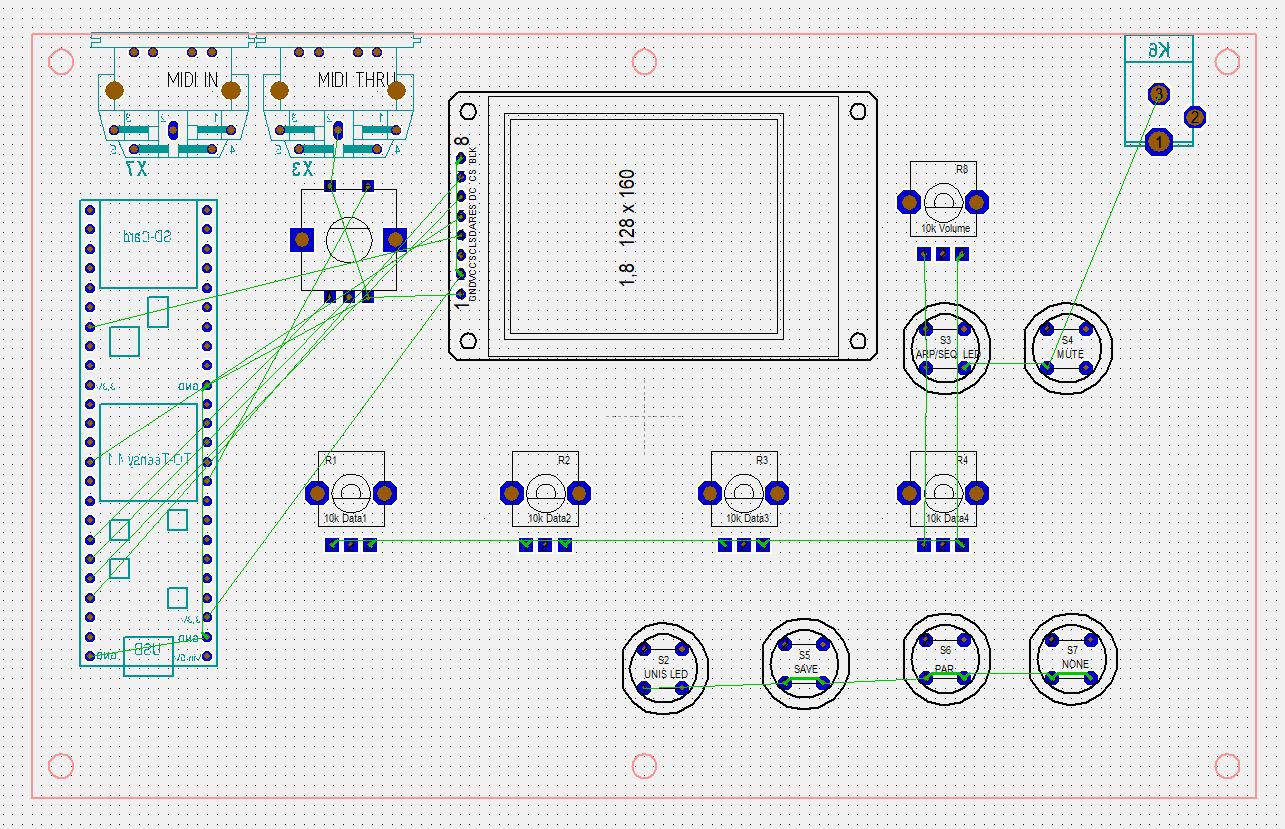Viewport: 1285px width, 829px height.
Task: Click pad 1 of the K6 jack
Action: (1158, 142)
